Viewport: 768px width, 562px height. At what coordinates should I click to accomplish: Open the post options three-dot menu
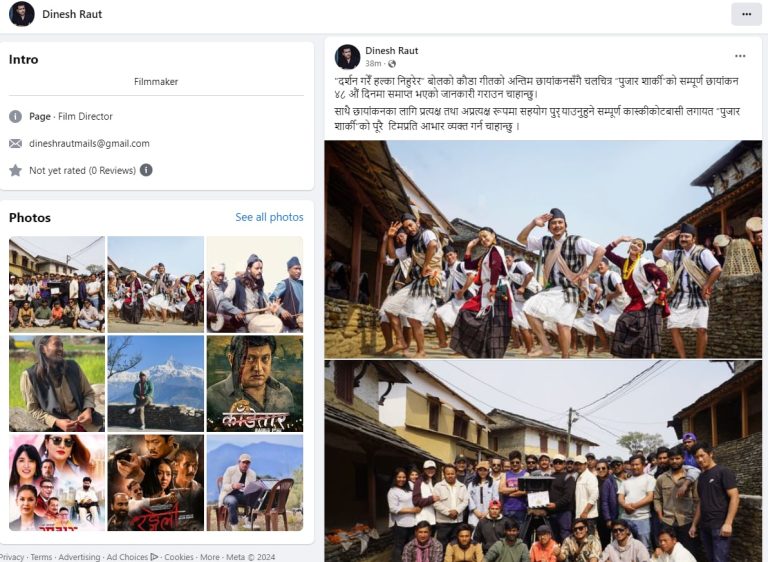(x=740, y=56)
